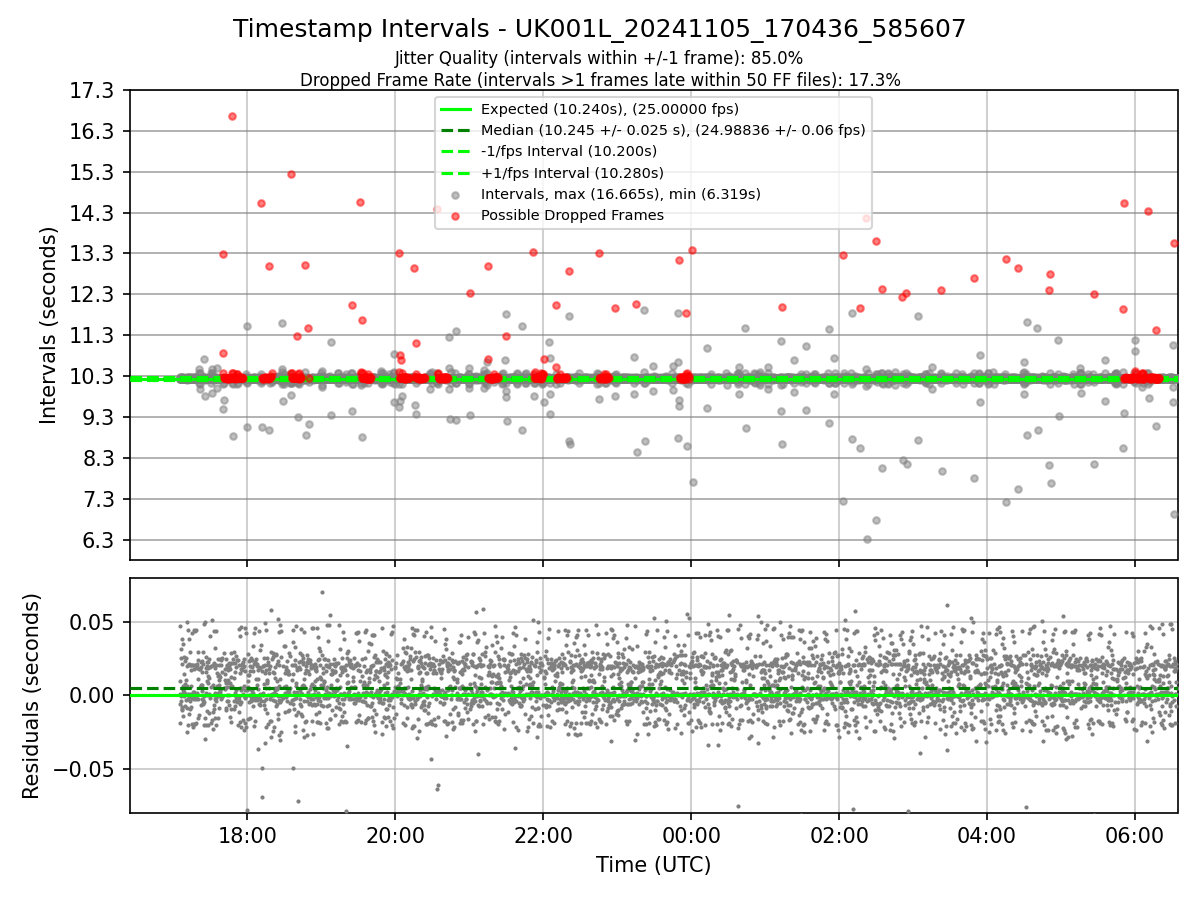The image size is (1200, 900).
Task: Click the x-axis tick label "00:00"
Action: click(691, 835)
